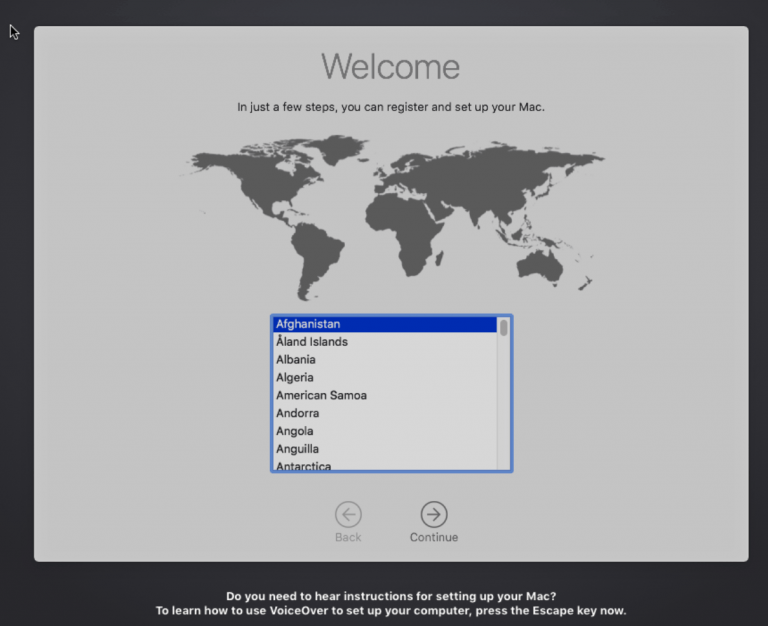The width and height of the screenshot is (768, 626).
Task: Choose Åland Islands from the list
Action: click(312, 342)
